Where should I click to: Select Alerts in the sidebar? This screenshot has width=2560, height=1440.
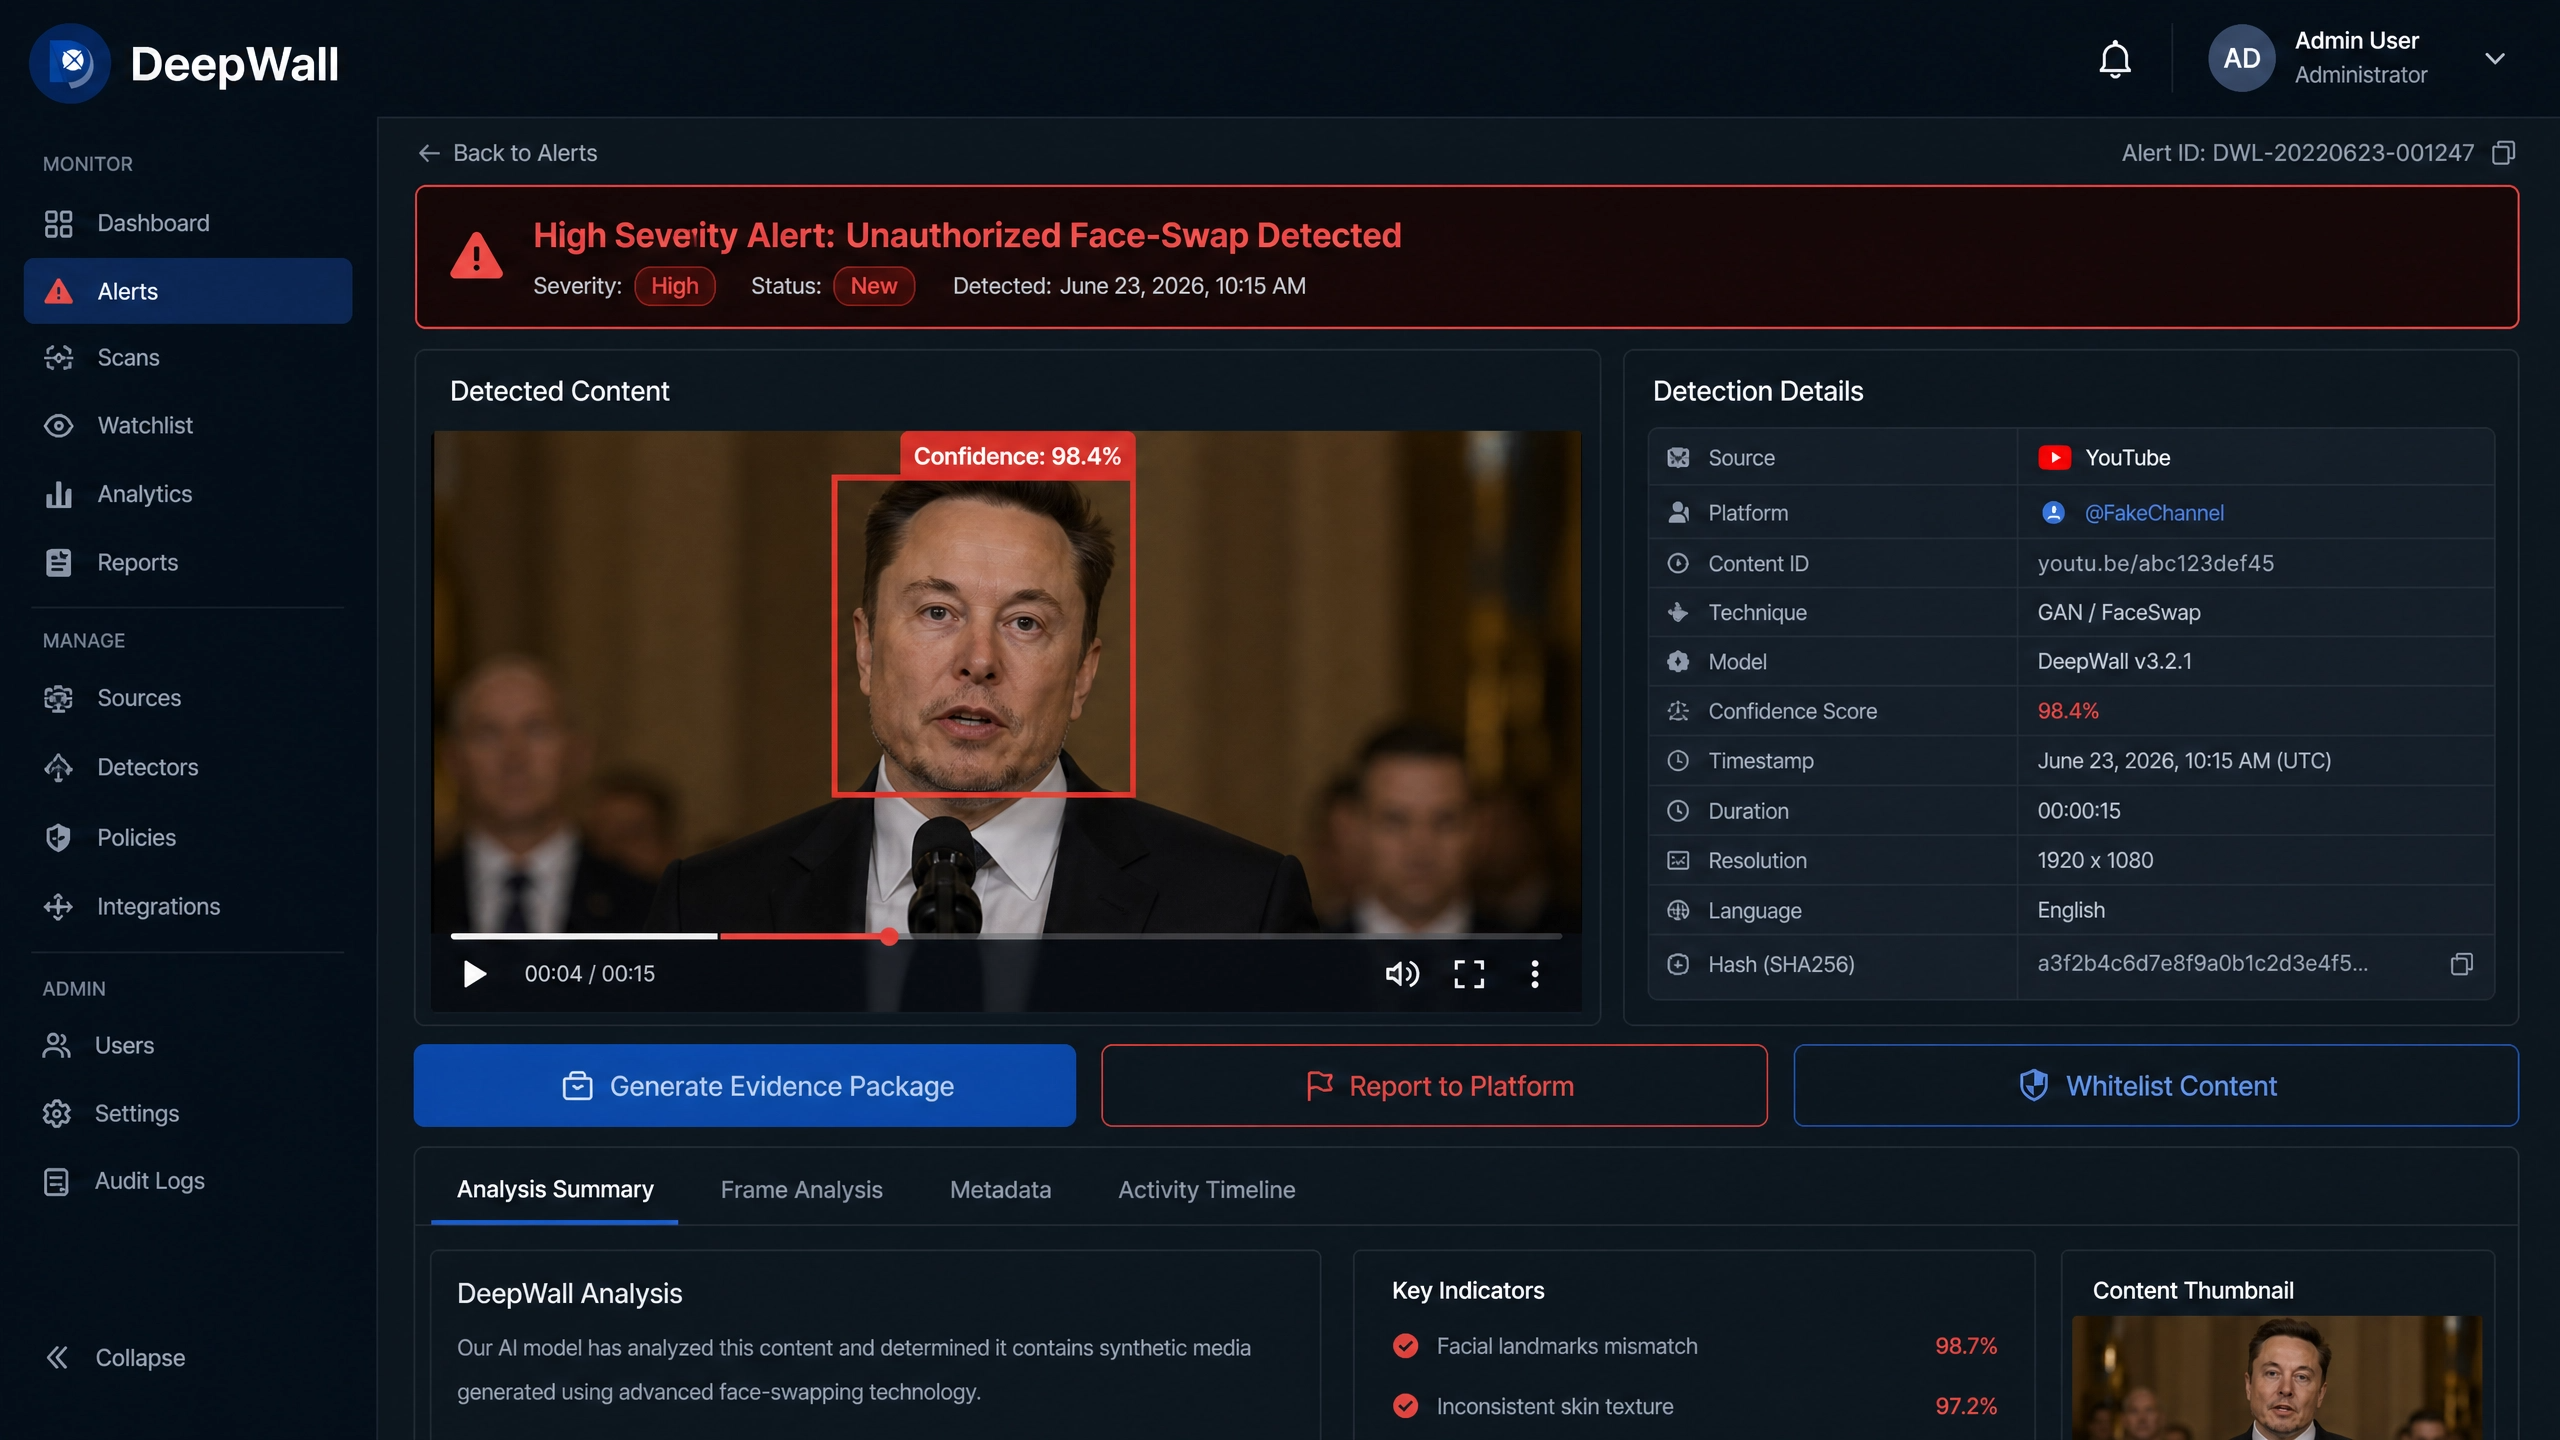(188, 291)
